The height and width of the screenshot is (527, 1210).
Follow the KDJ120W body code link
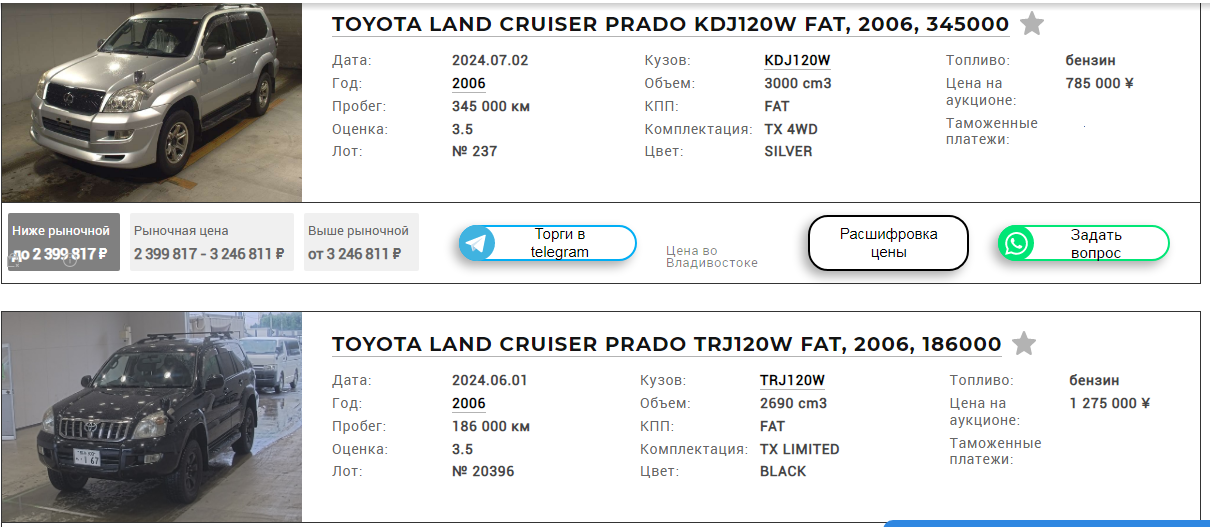coord(797,60)
